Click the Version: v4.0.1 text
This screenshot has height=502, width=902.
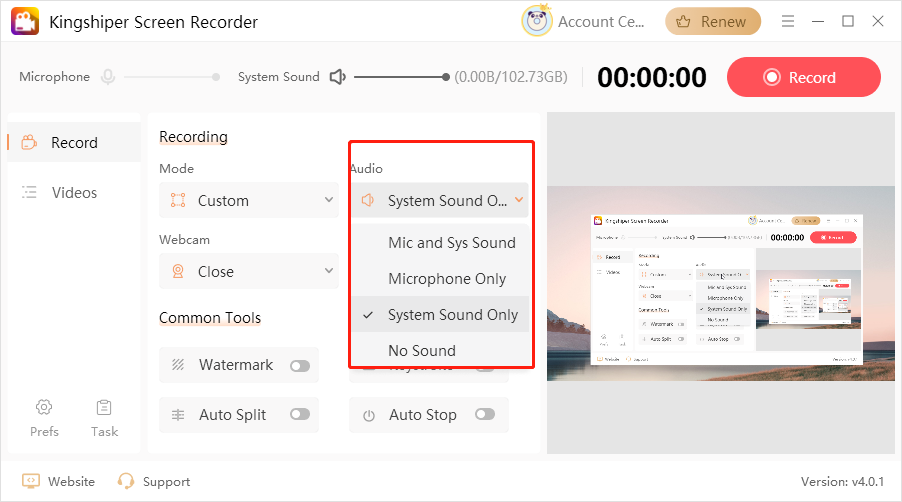tap(842, 481)
